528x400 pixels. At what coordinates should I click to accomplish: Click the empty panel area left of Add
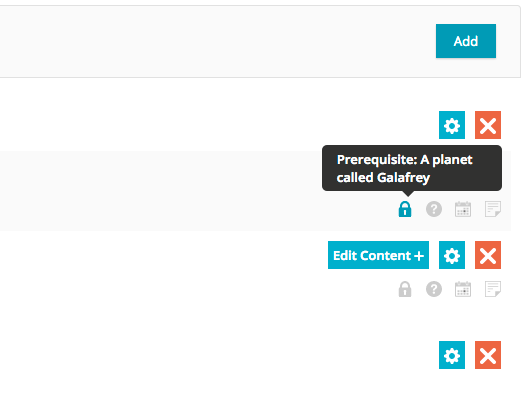coord(216,41)
